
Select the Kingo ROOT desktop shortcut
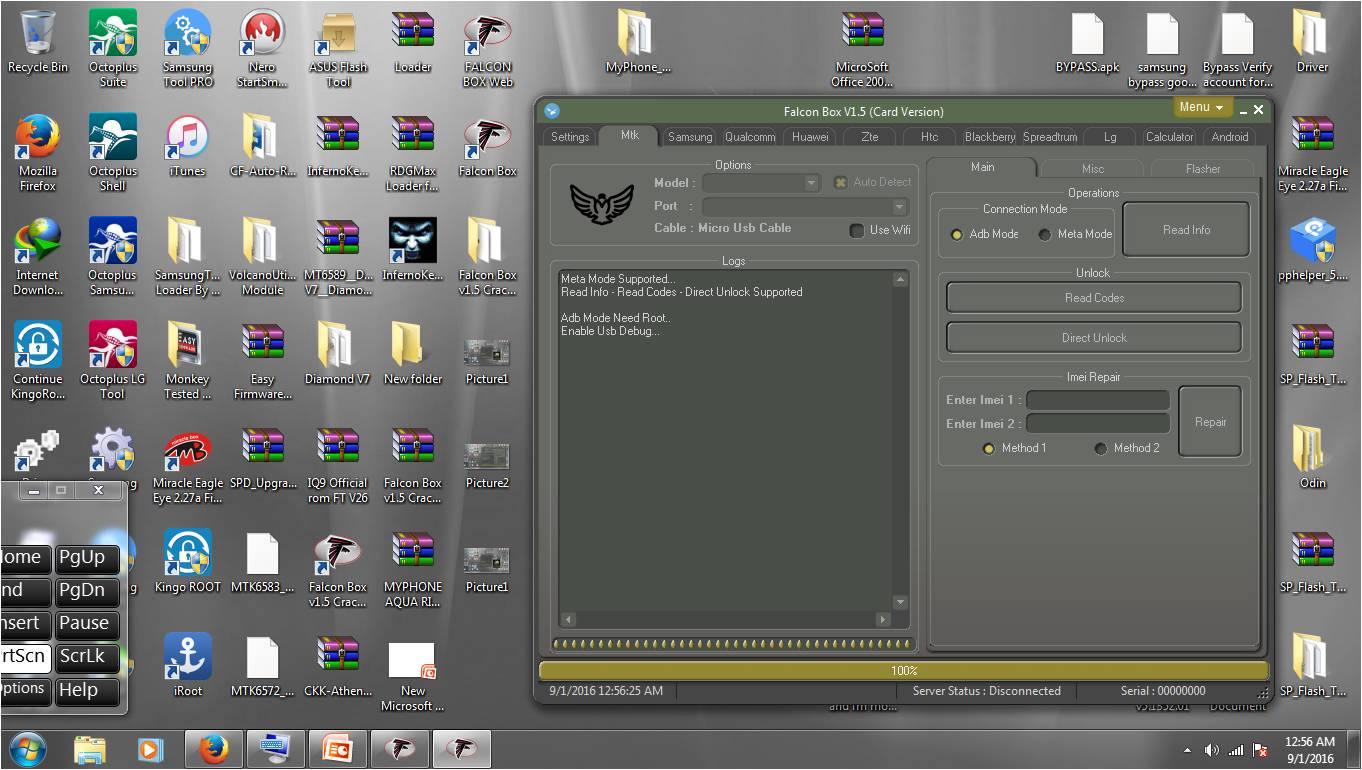point(187,560)
